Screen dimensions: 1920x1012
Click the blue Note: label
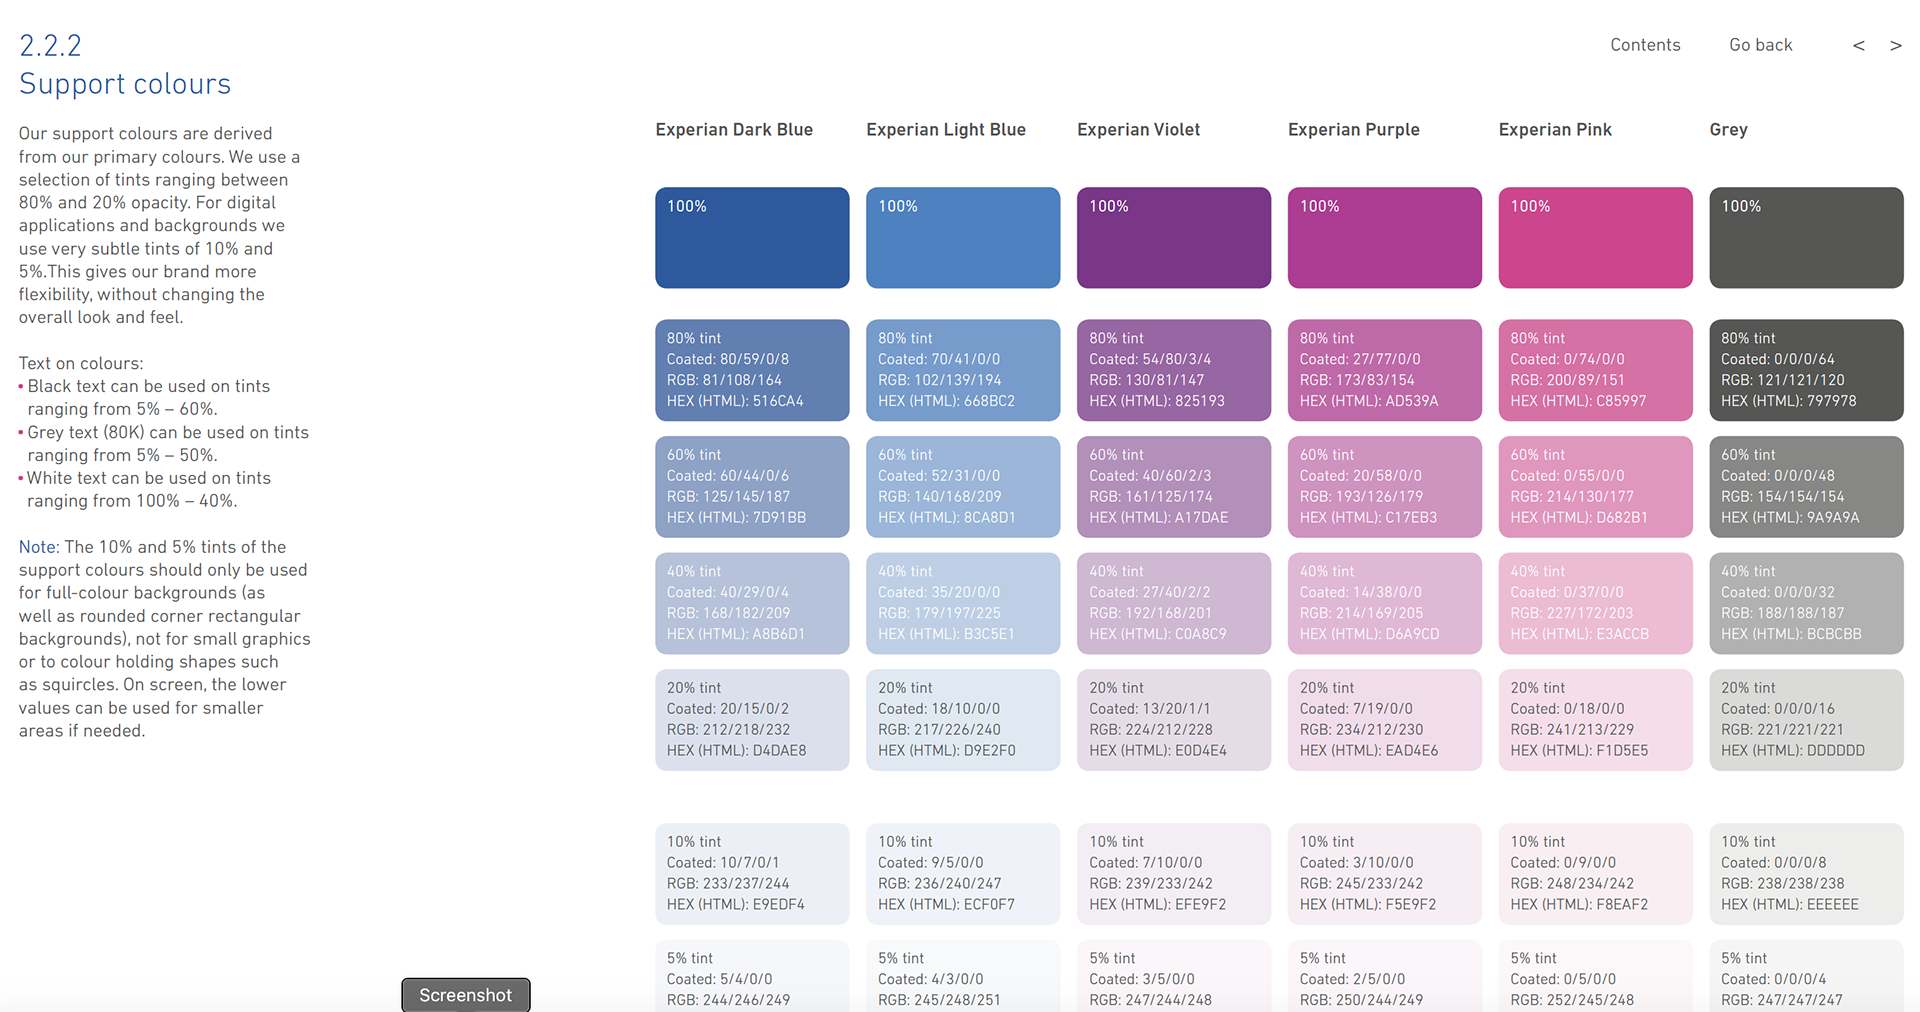(x=39, y=547)
